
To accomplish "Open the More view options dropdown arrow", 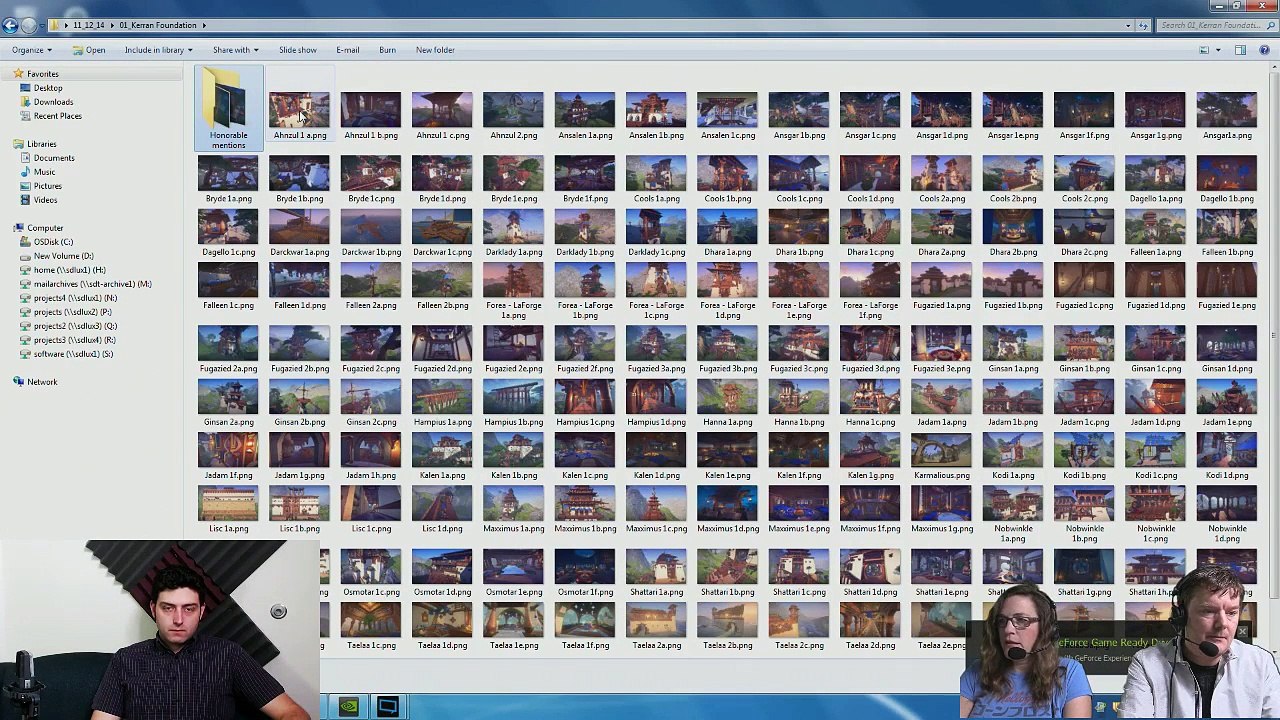I will click(1217, 50).
